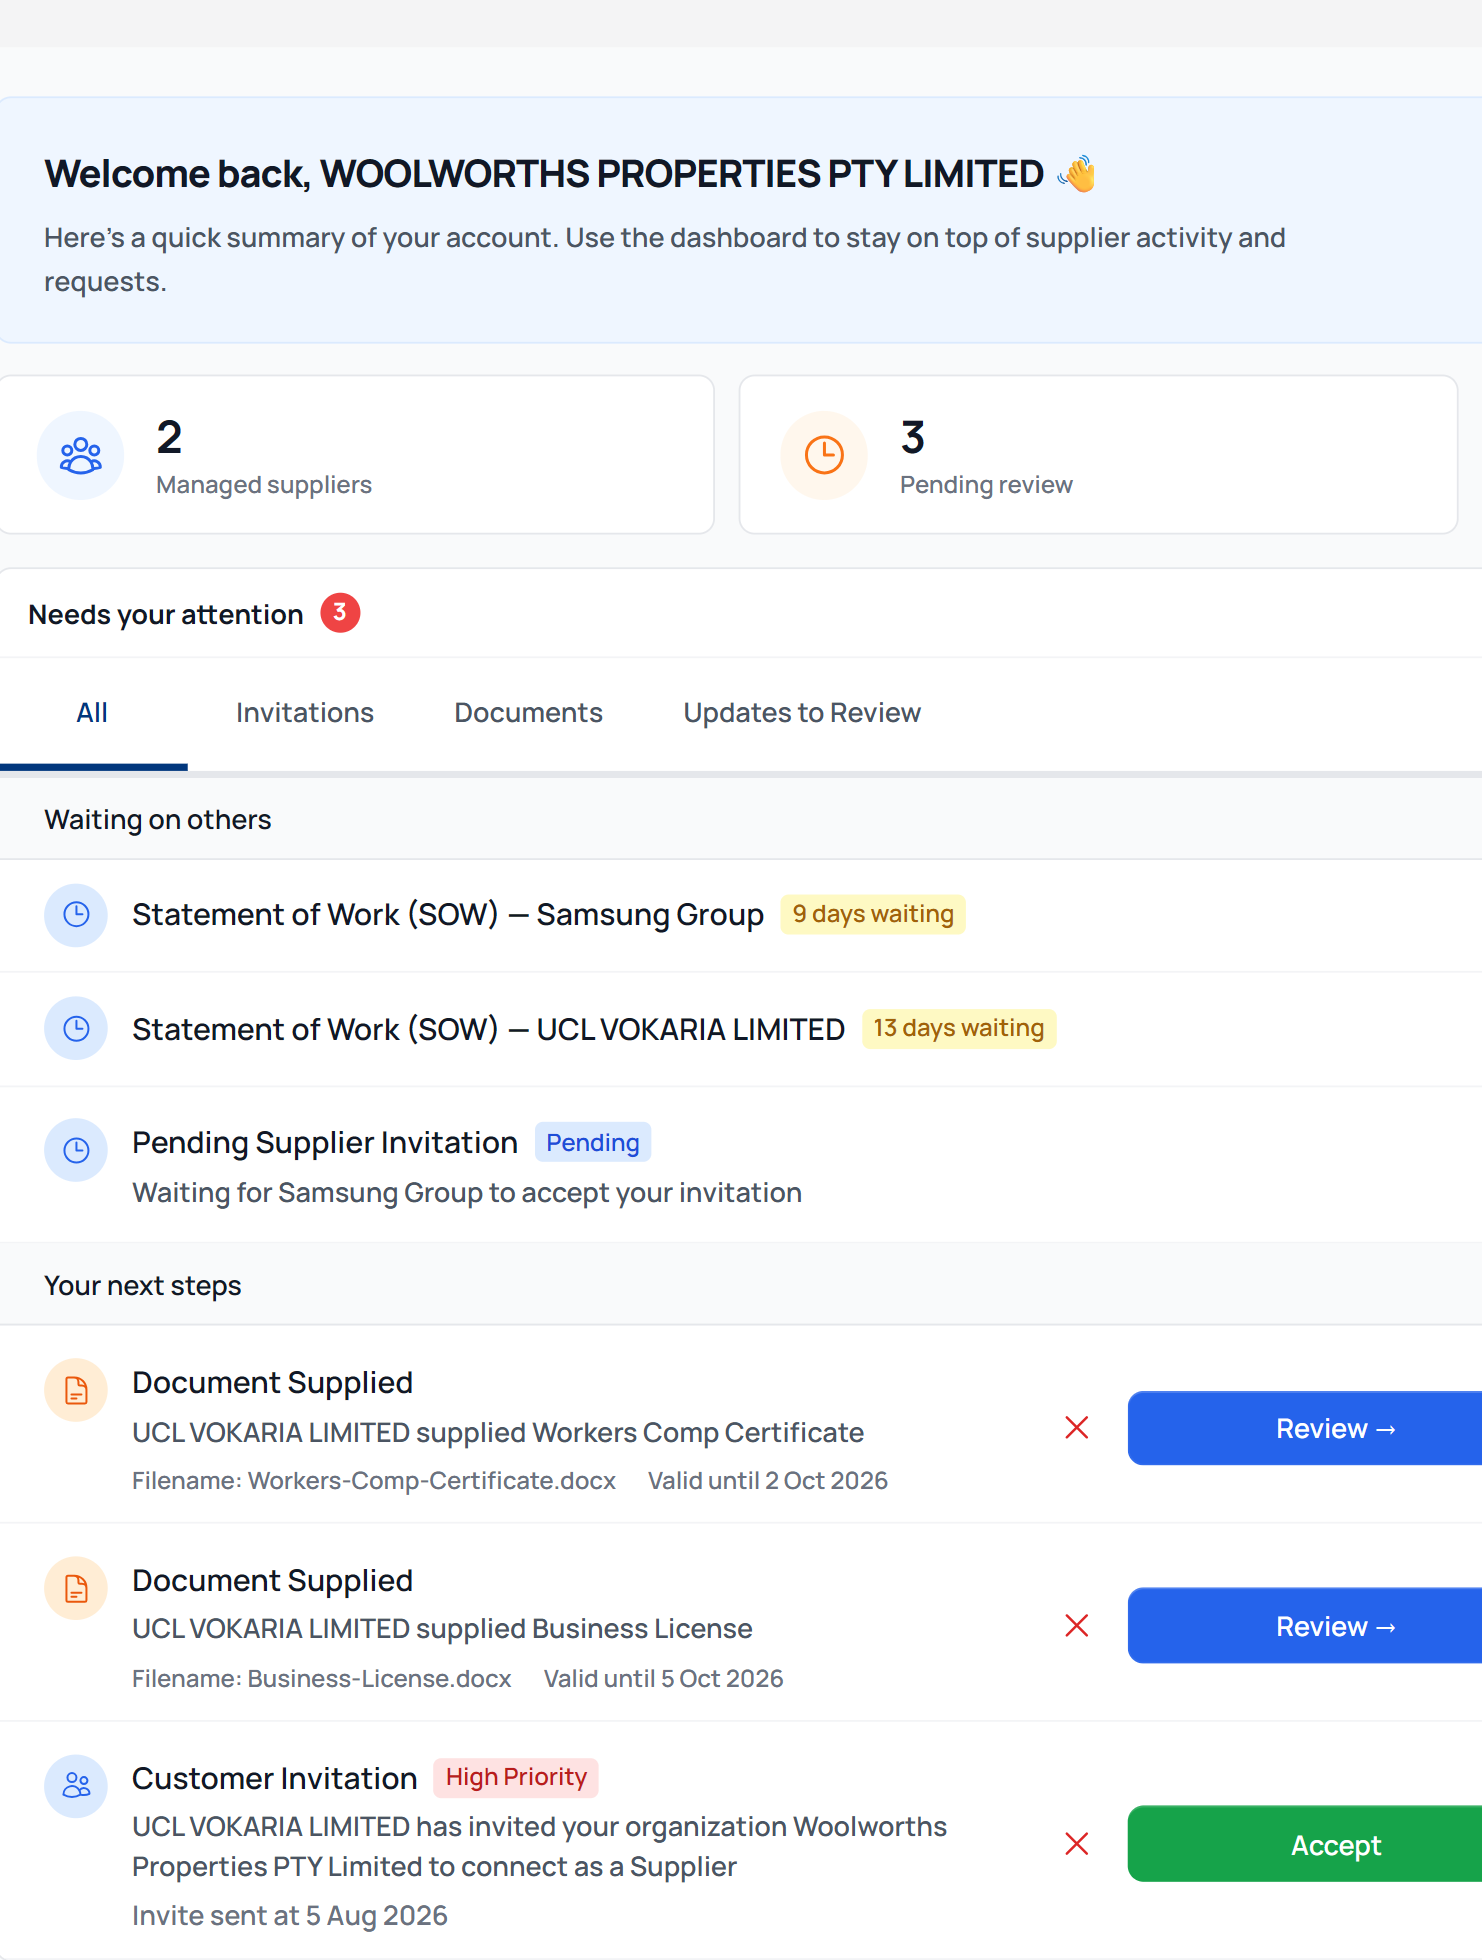The height and width of the screenshot is (1960, 1482).
Task: Click the Pending status badge
Action: pos(593,1143)
